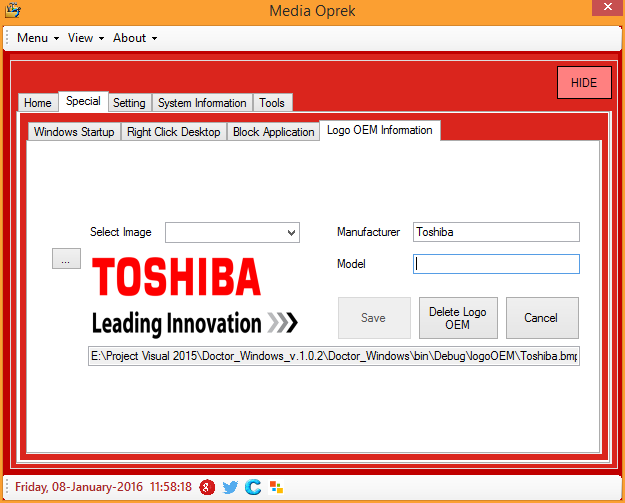The width and height of the screenshot is (625, 503).
Task: Select the Logo OEM Information sub-tab
Action: pyautogui.click(x=379, y=130)
